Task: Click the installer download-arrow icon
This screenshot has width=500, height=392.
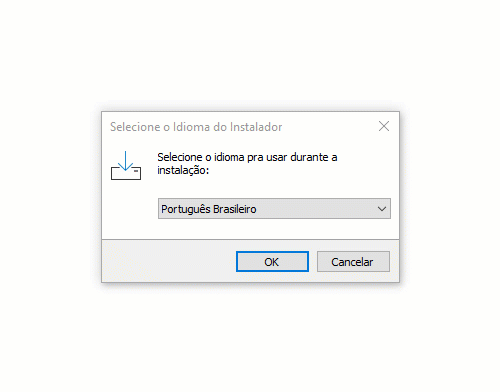Action: (x=126, y=165)
